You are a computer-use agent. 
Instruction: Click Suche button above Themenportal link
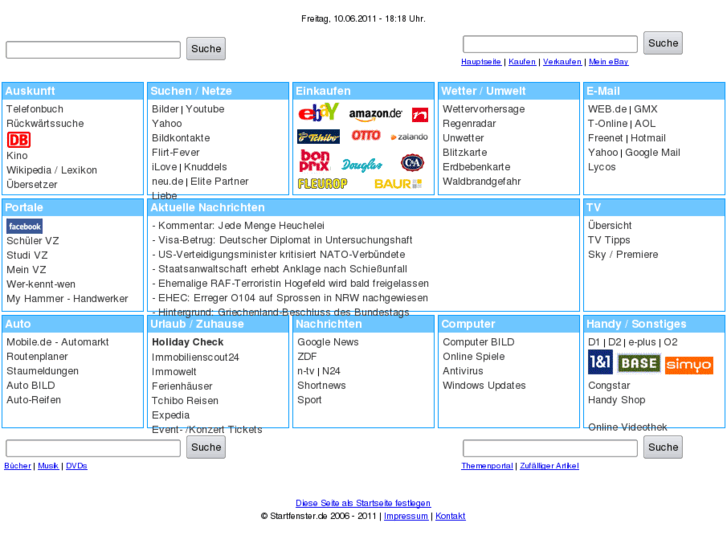tap(663, 447)
